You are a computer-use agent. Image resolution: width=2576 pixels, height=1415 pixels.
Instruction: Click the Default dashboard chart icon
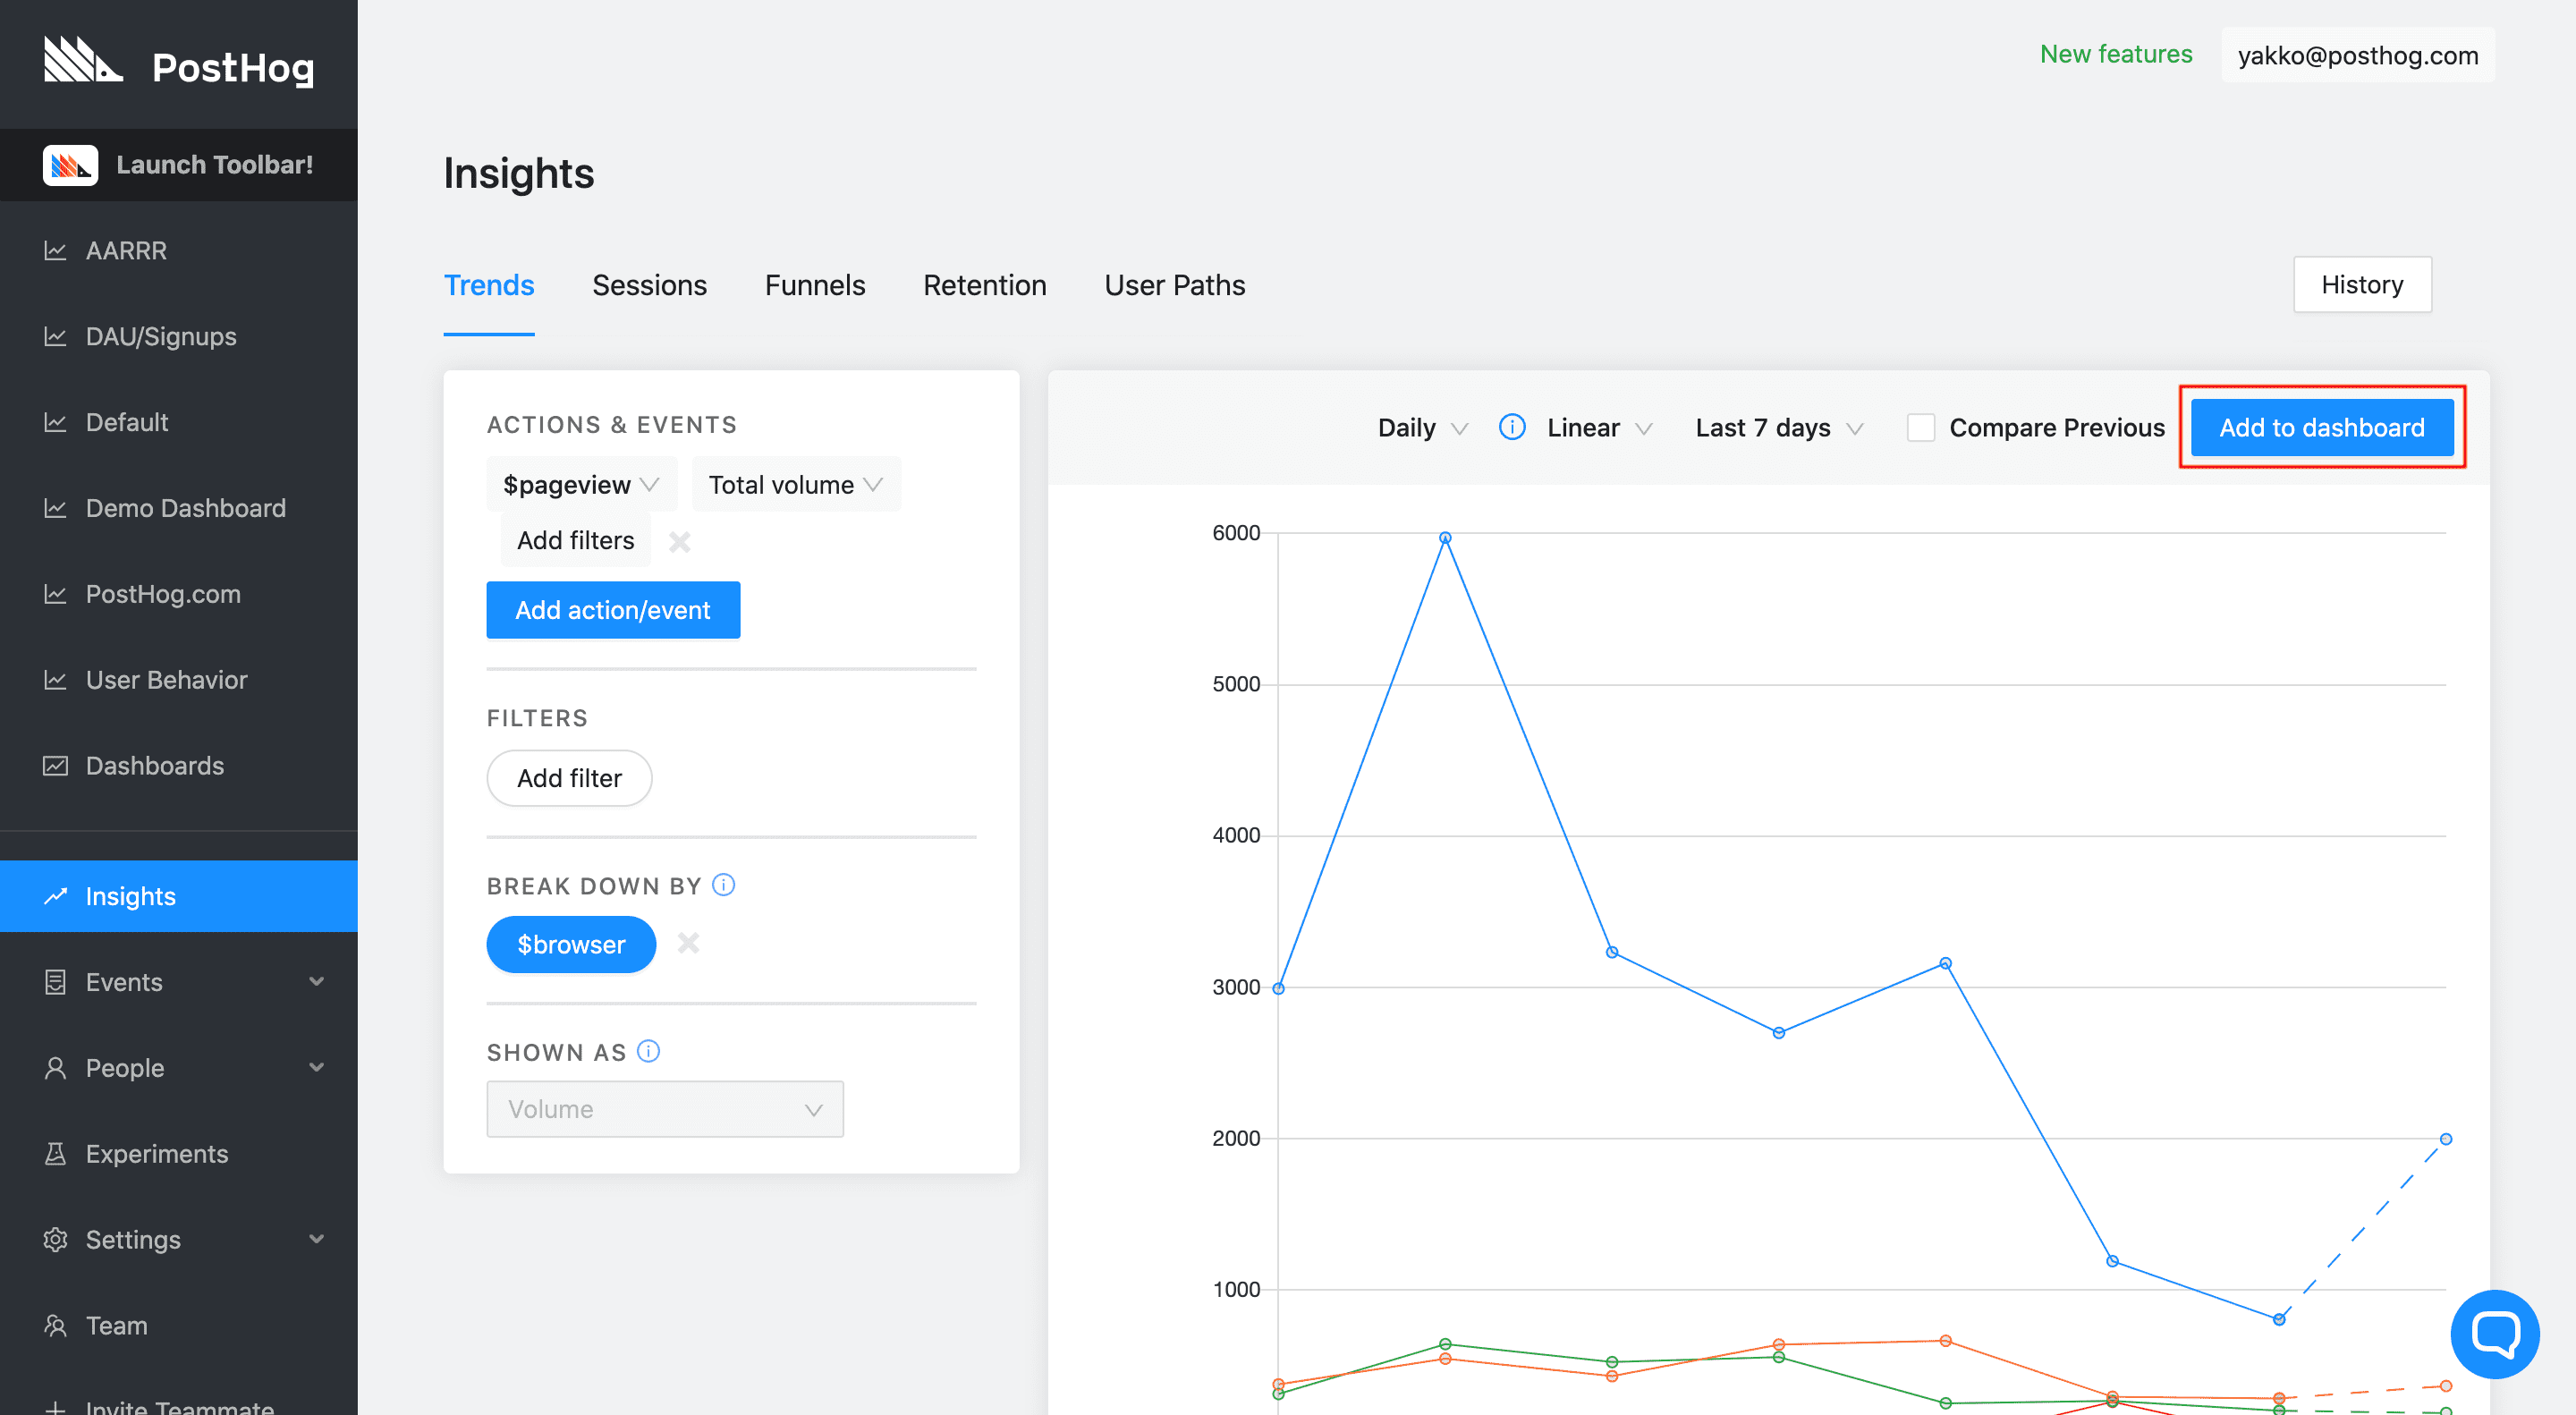pos(55,422)
